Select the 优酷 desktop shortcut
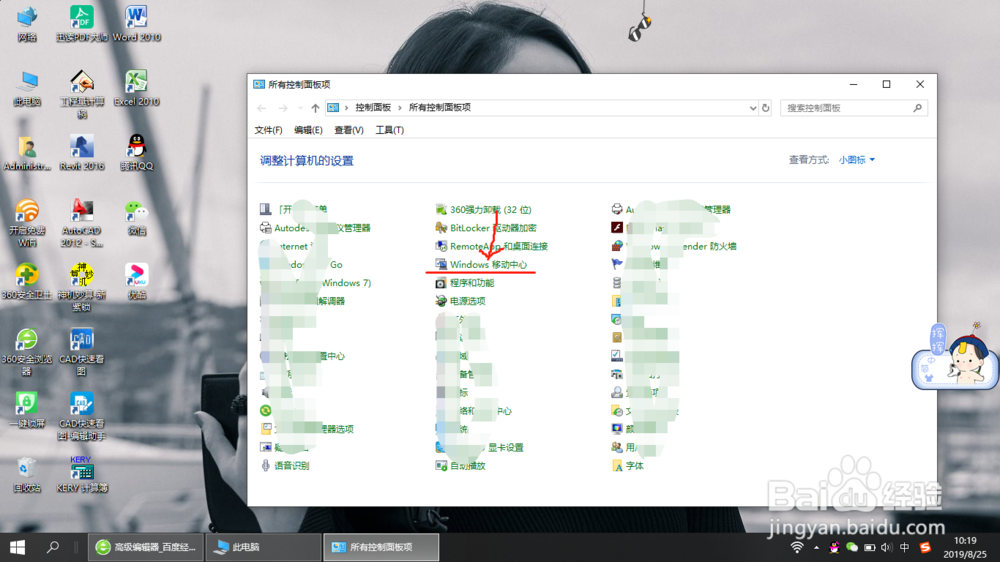This screenshot has width=1000, height=562. 136,281
